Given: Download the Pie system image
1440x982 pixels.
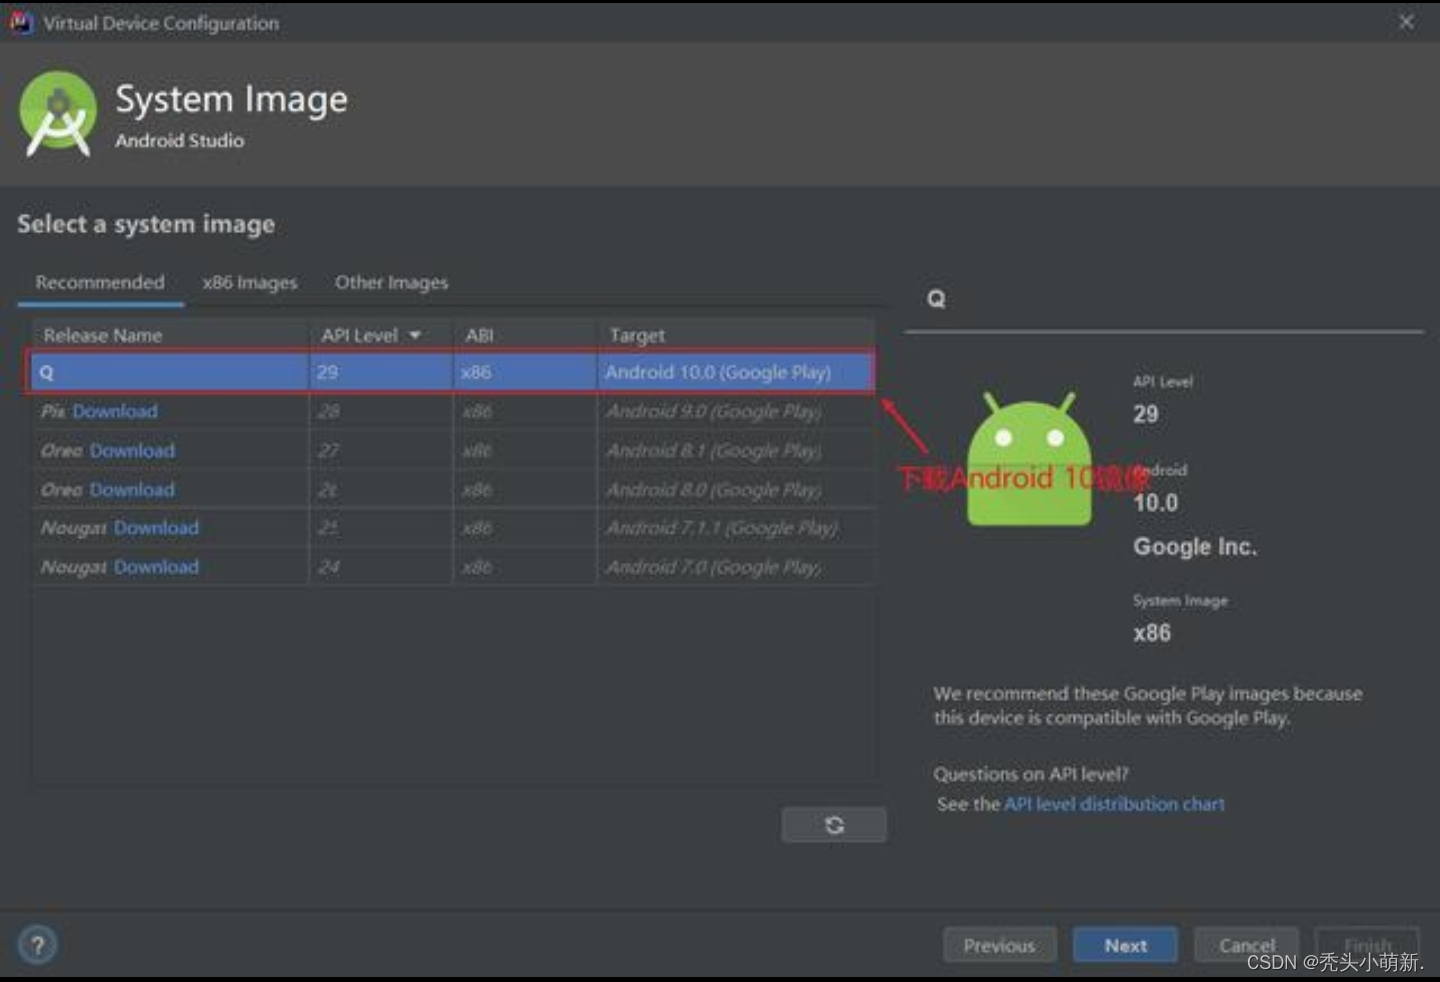Looking at the screenshot, I should [115, 411].
